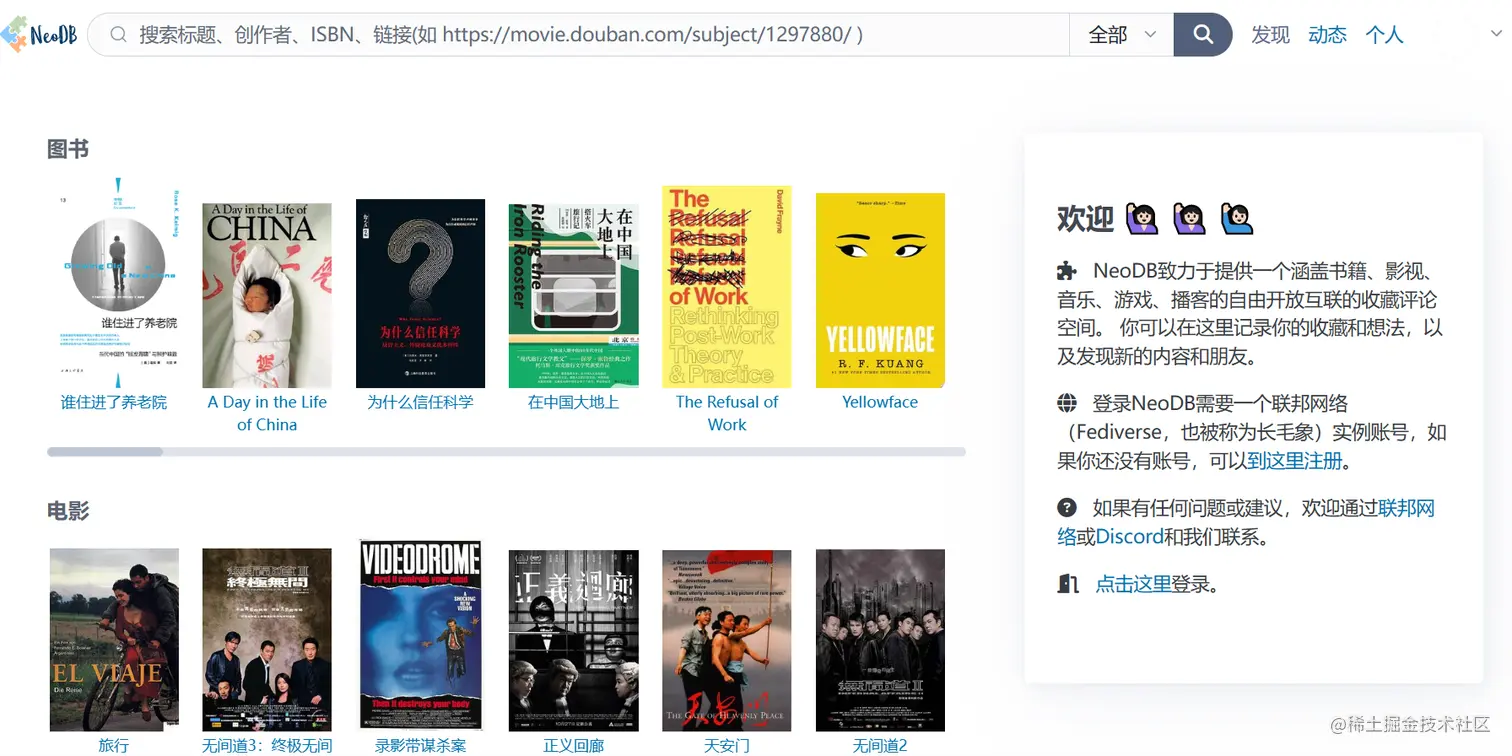Click the 天安门 title link
The image size is (1512, 756).
pyautogui.click(x=726, y=745)
